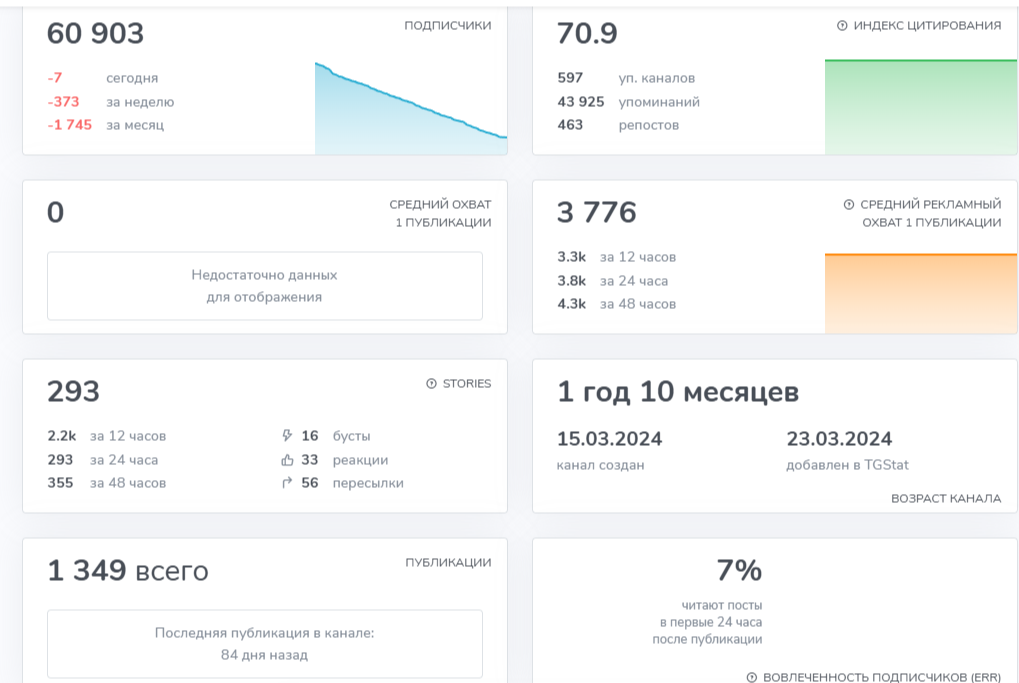Screen dimensions: 1019x683
Task: Click the Возраст канала label
Action: point(945,498)
